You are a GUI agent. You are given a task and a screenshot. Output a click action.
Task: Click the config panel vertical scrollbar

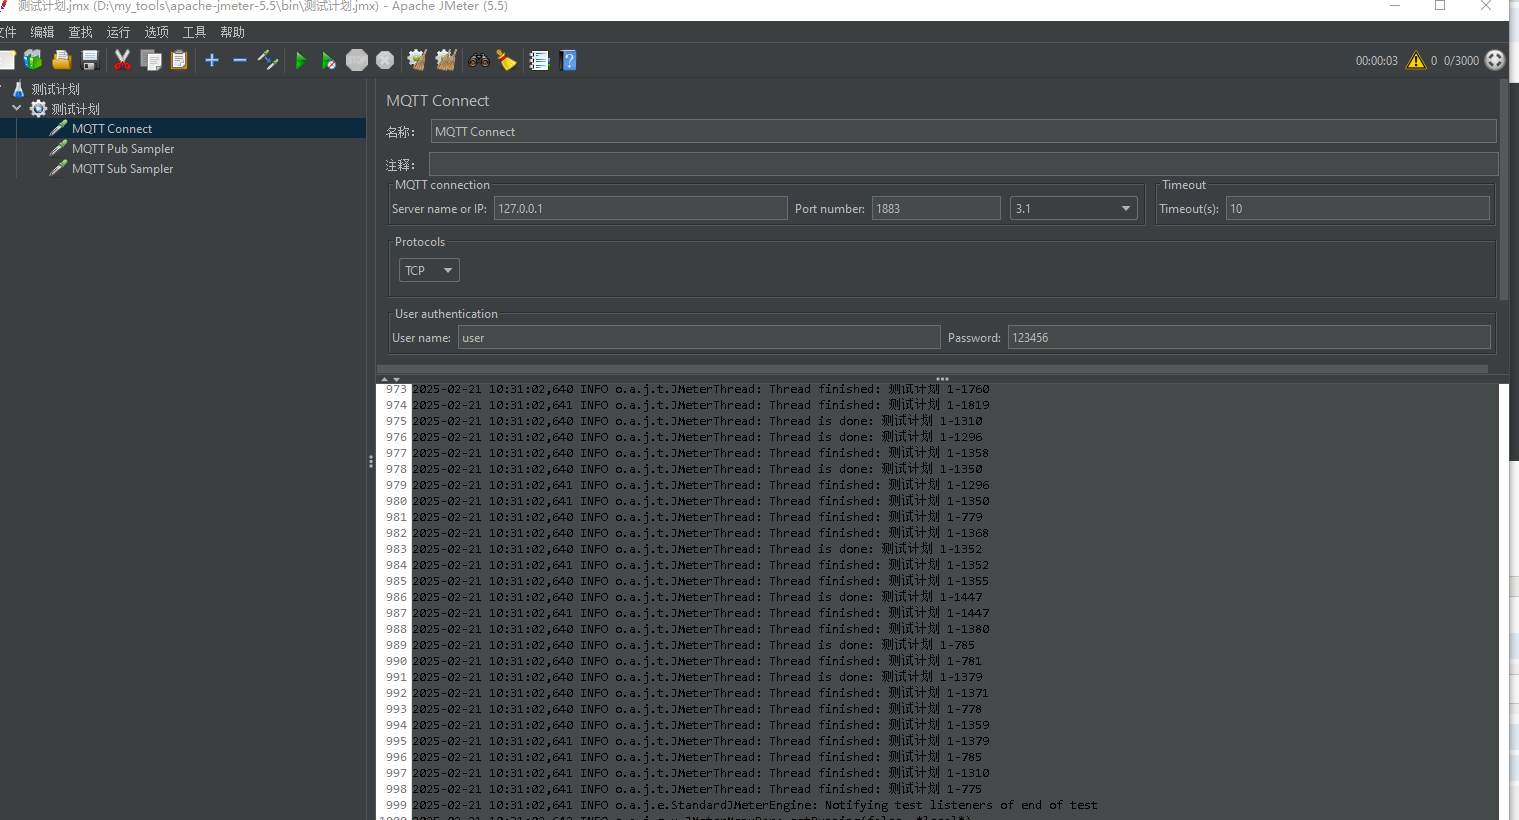(1504, 190)
